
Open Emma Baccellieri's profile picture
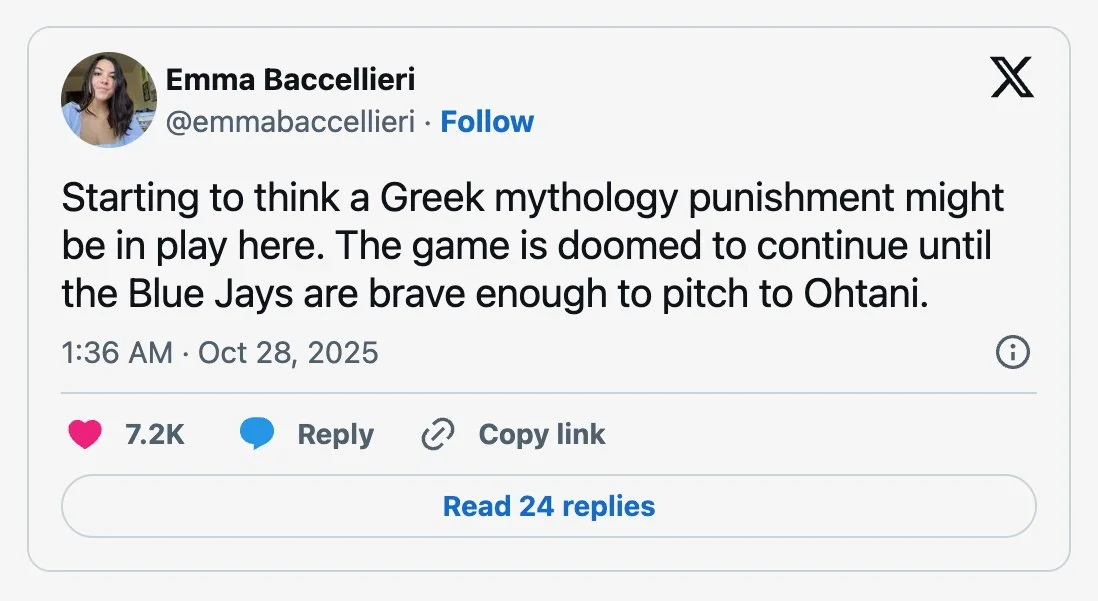[x=109, y=100]
